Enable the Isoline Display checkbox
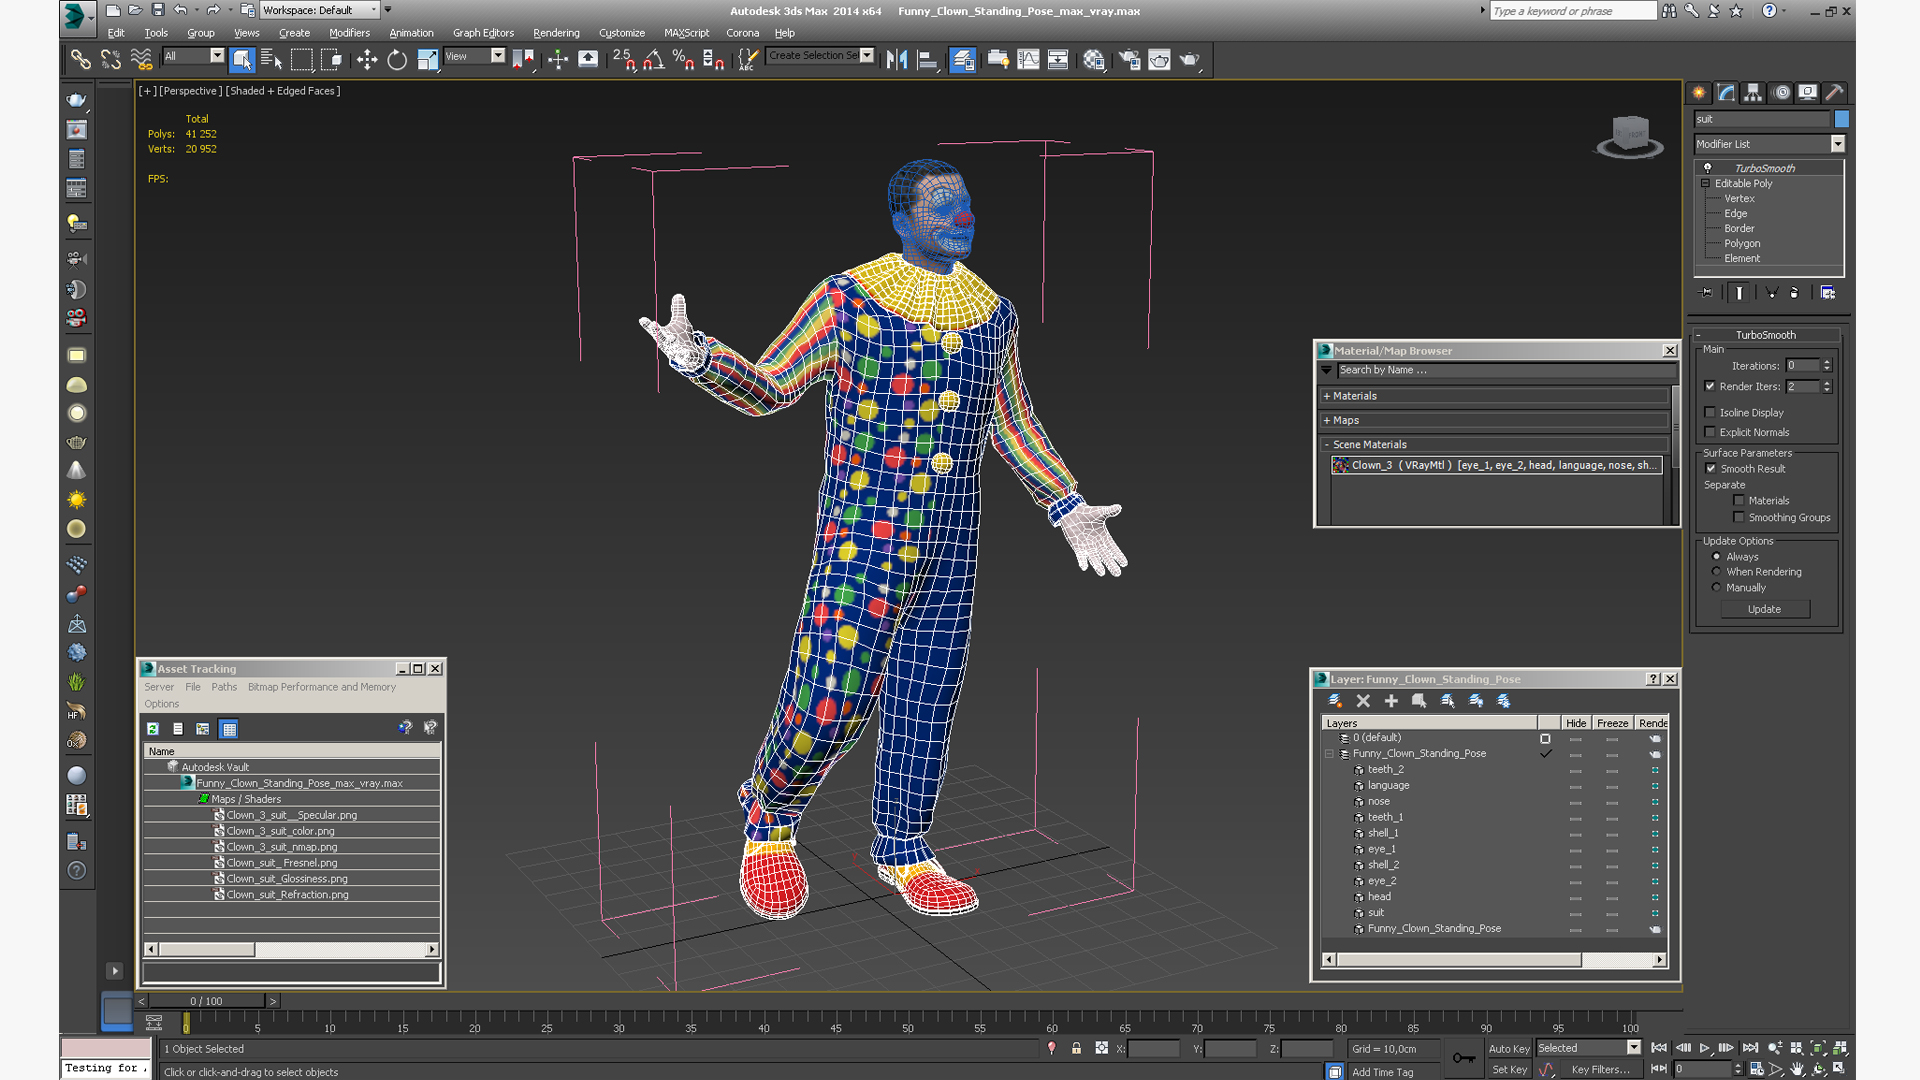This screenshot has width=1920, height=1080. click(x=1710, y=412)
